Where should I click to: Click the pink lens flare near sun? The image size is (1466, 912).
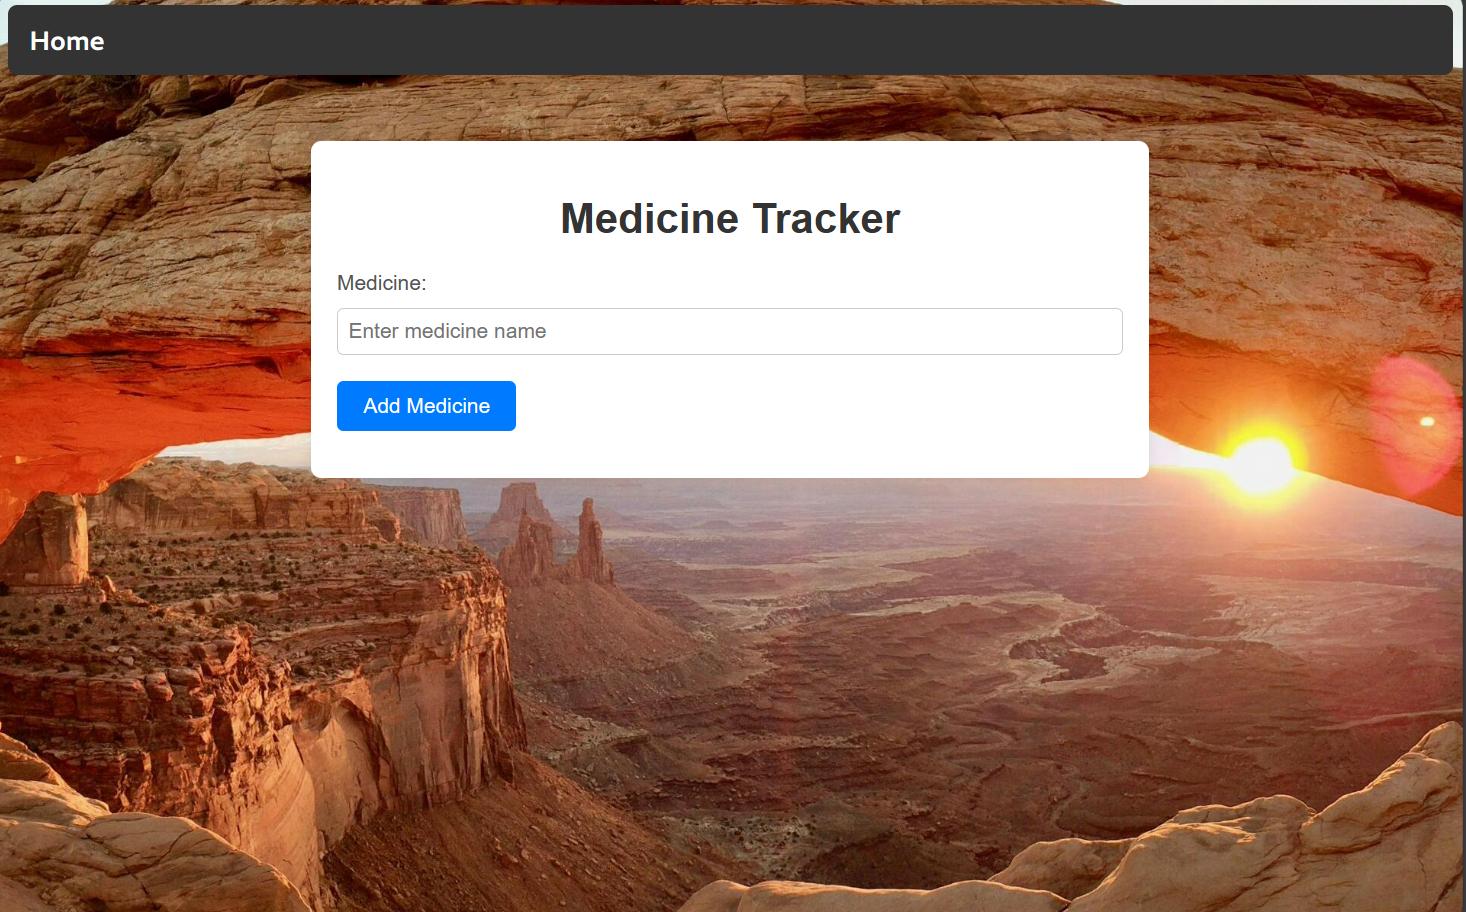pyautogui.click(x=1415, y=424)
